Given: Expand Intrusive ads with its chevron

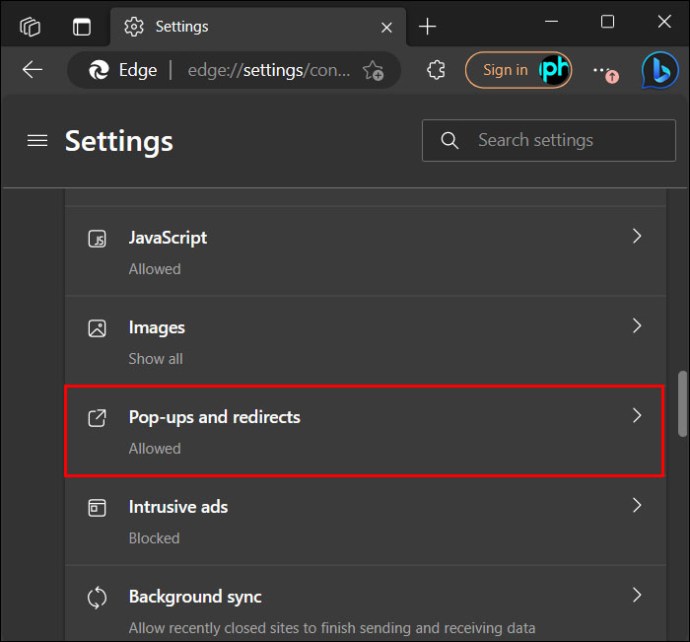Looking at the screenshot, I should coord(637,505).
